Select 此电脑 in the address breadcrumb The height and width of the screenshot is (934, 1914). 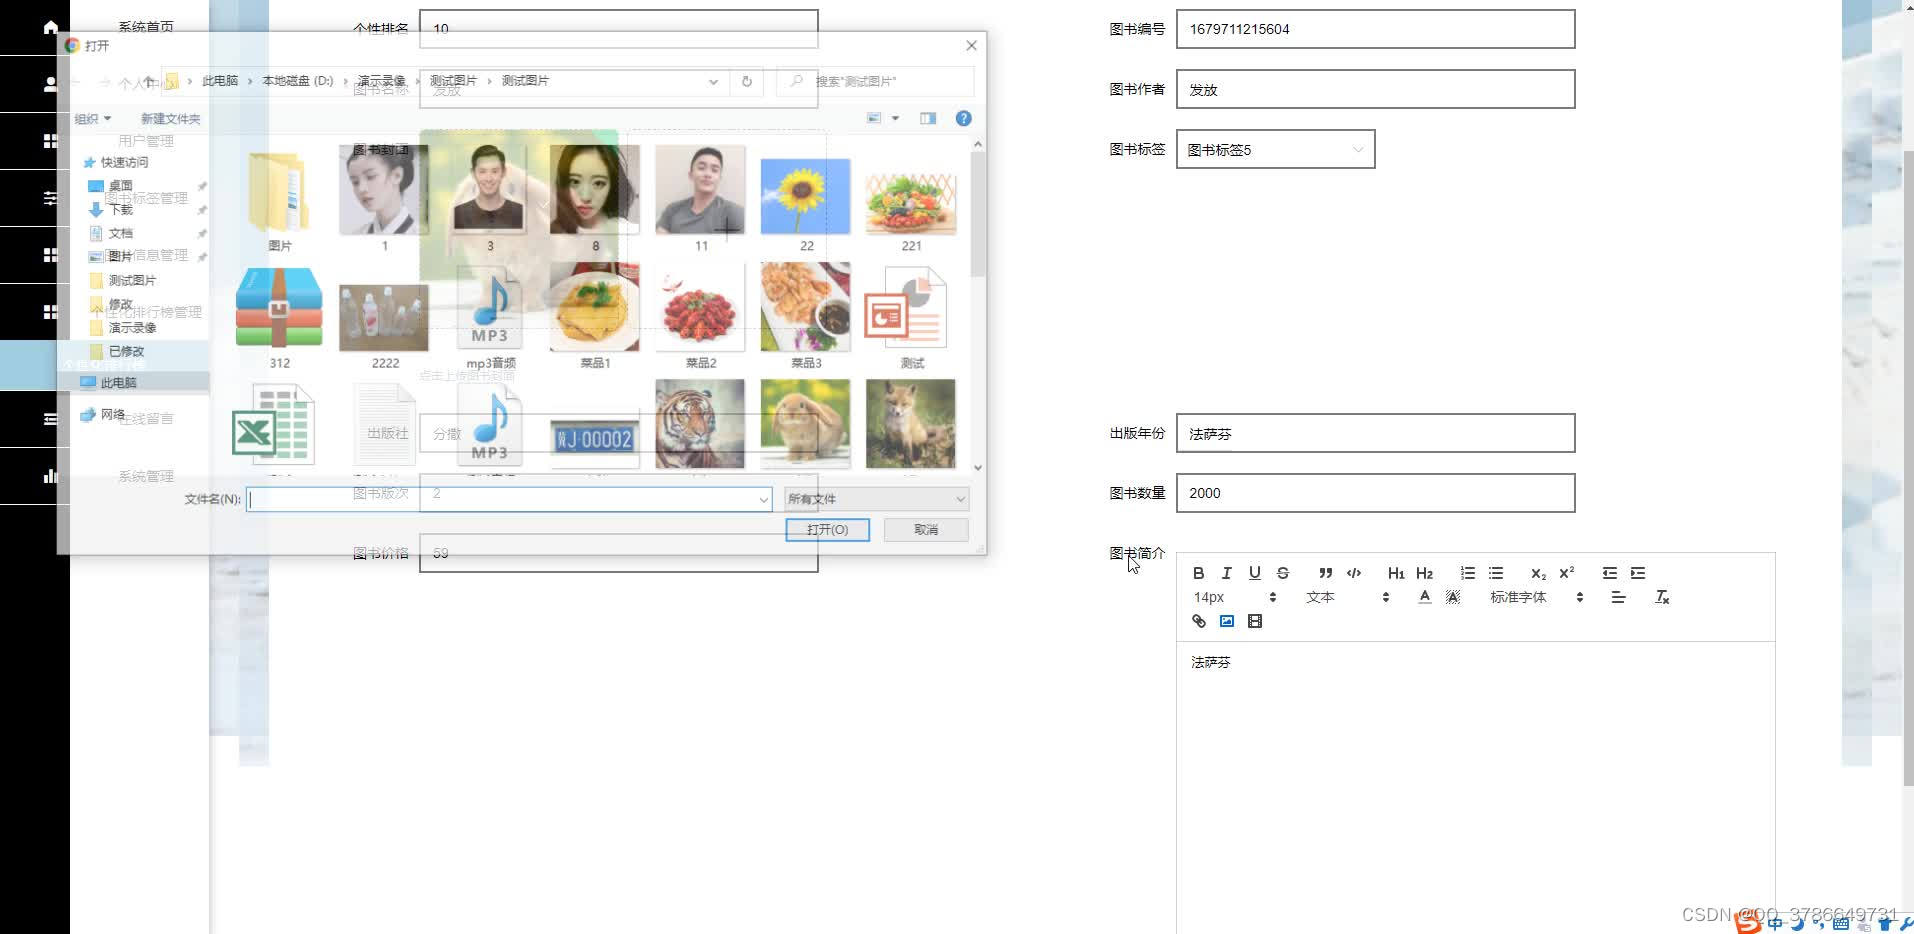(220, 81)
